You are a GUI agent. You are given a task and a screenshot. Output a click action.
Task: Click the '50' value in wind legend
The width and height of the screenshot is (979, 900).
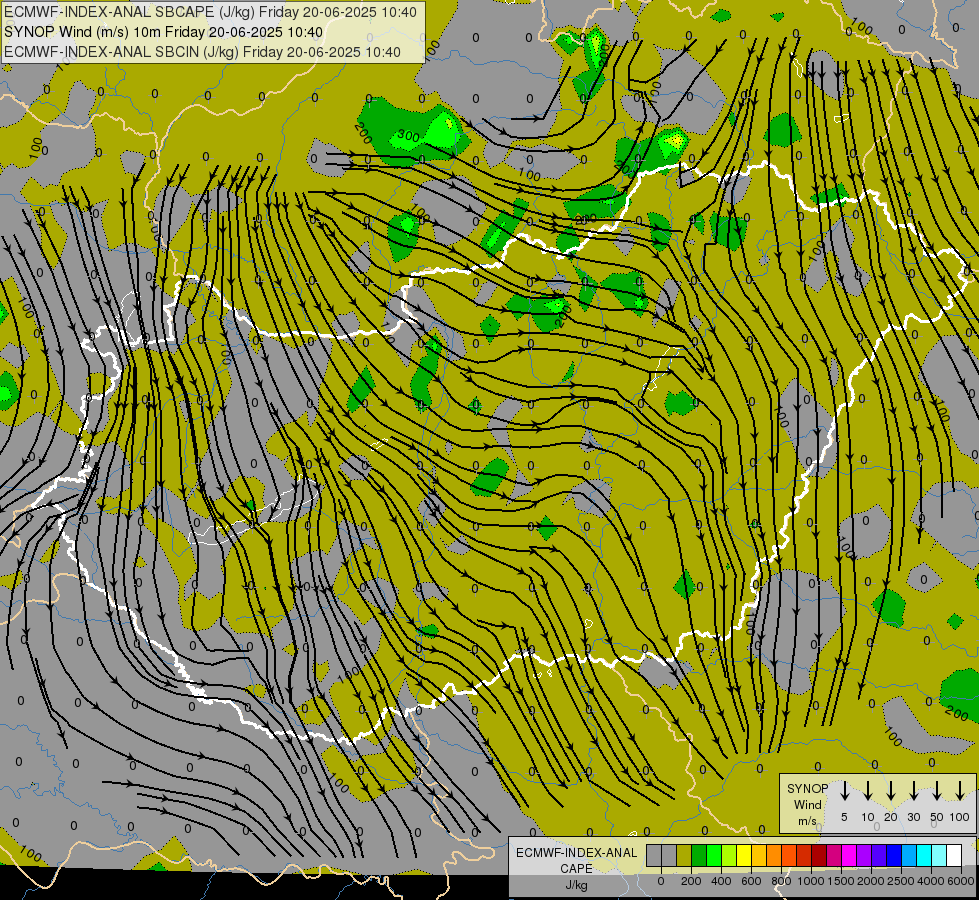click(x=937, y=817)
